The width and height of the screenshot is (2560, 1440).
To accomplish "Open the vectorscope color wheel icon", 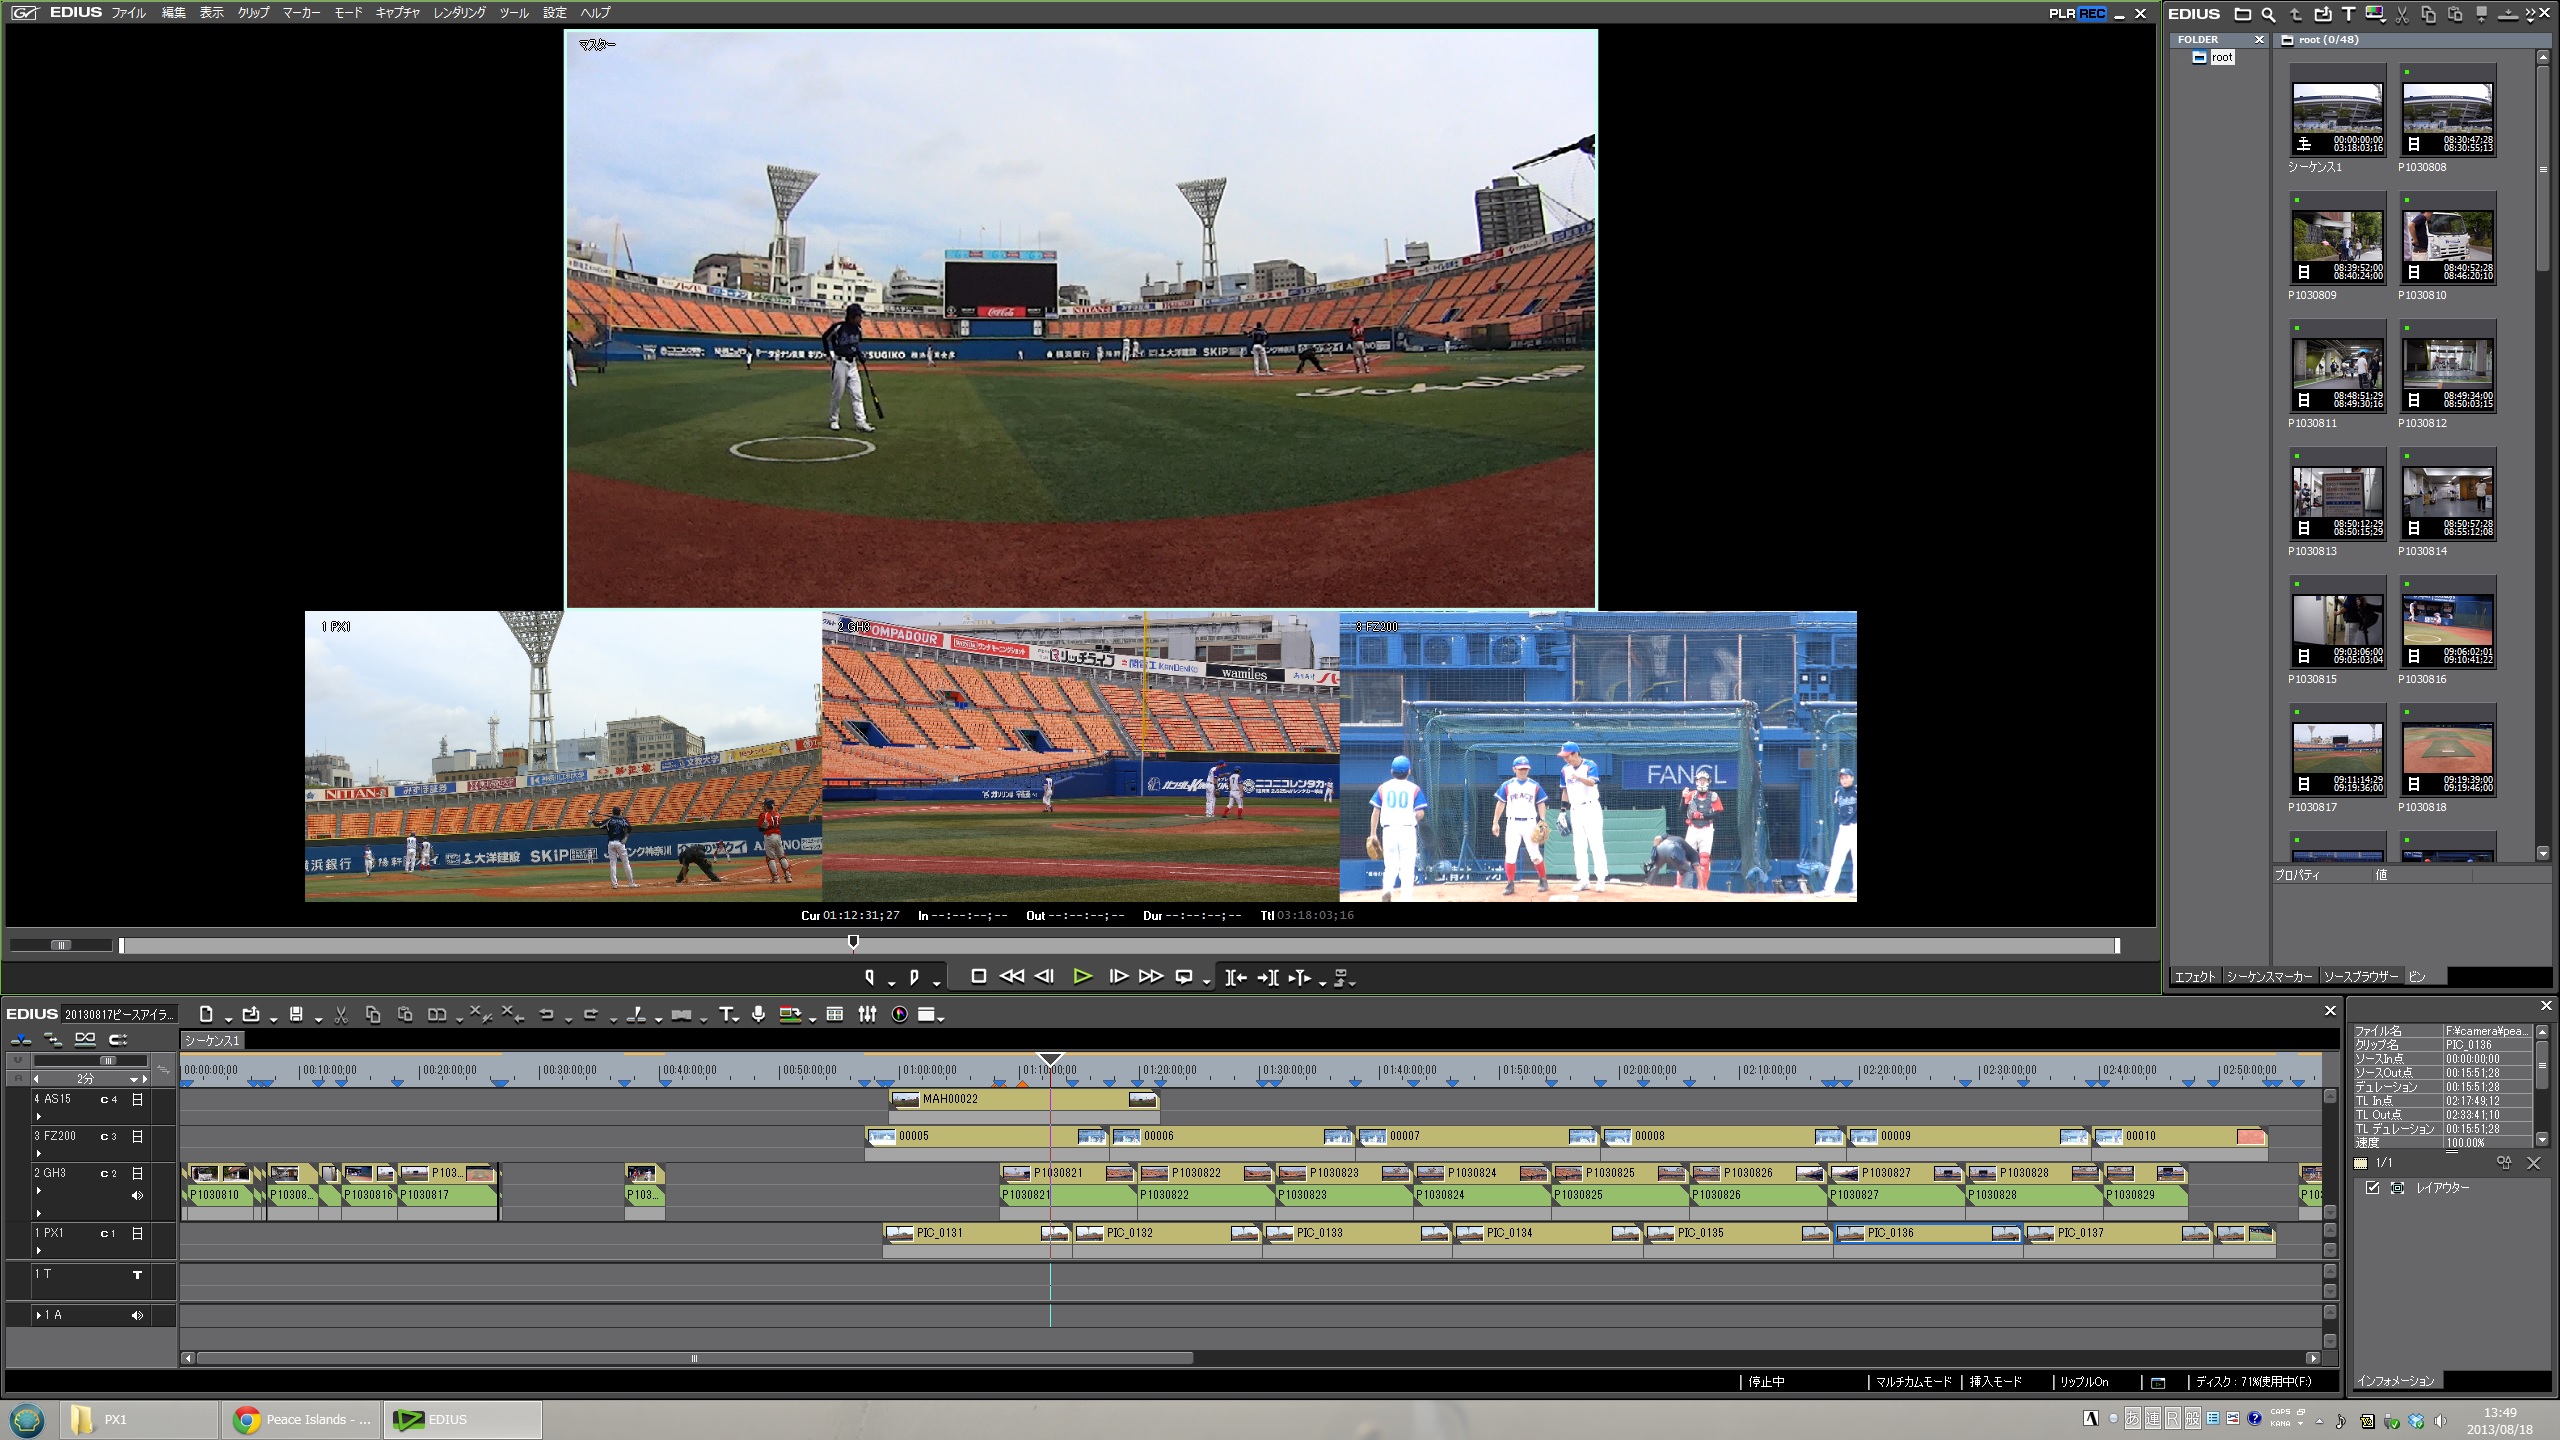I will 900,1014.
